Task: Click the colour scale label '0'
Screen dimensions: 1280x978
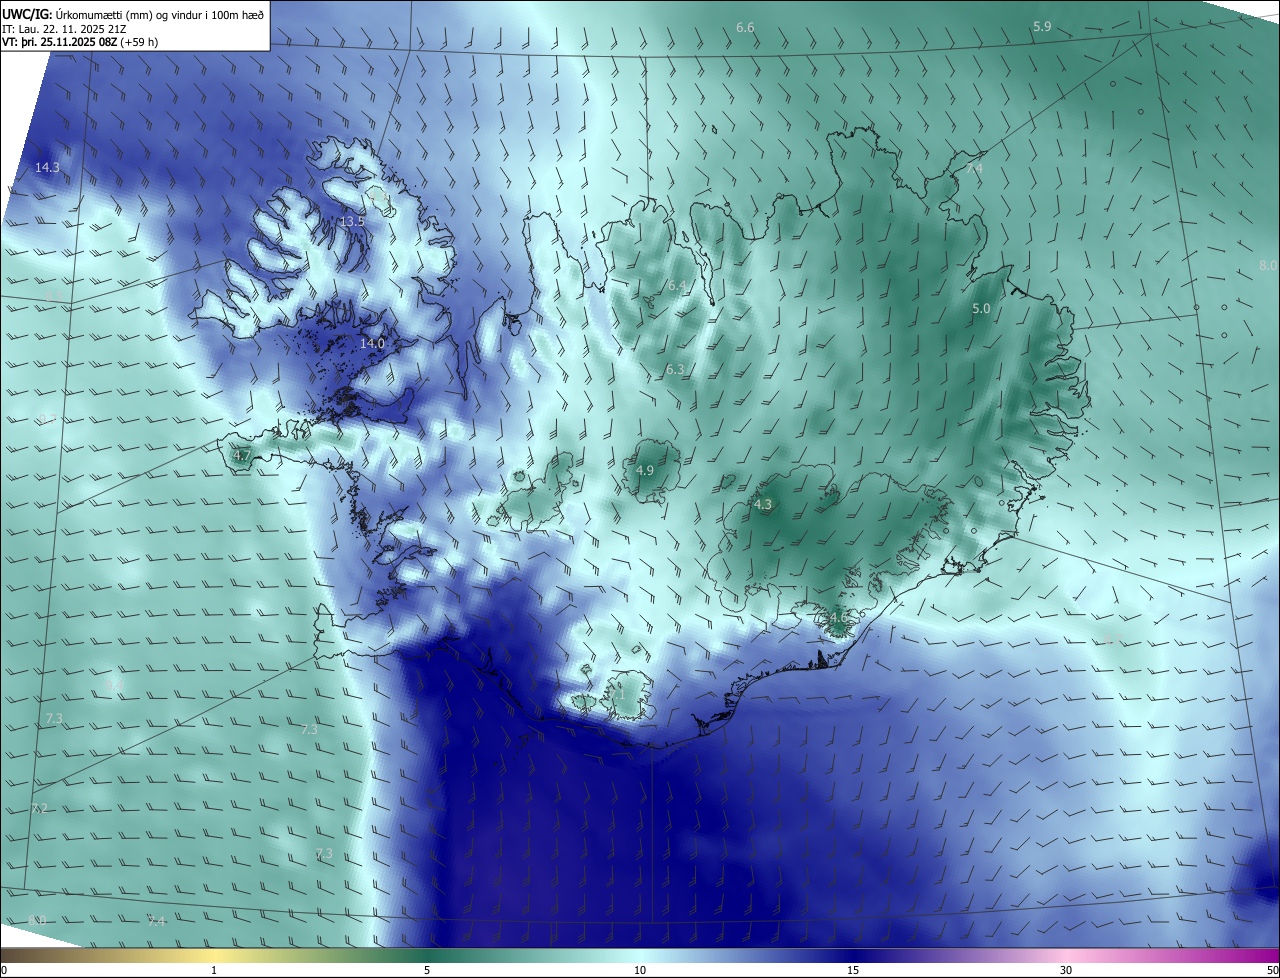Action: [x=4, y=970]
